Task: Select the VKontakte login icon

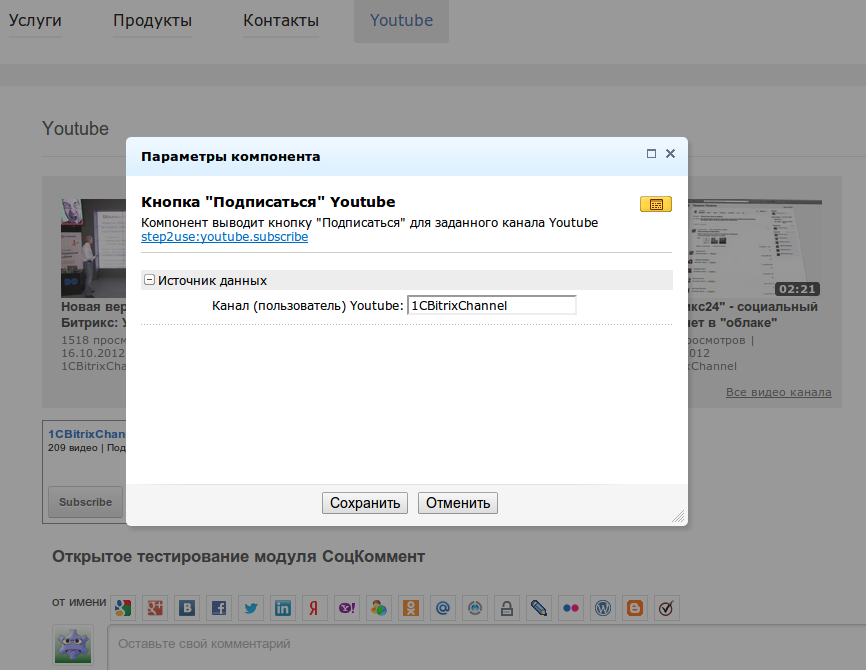Action: click(187, 607)
